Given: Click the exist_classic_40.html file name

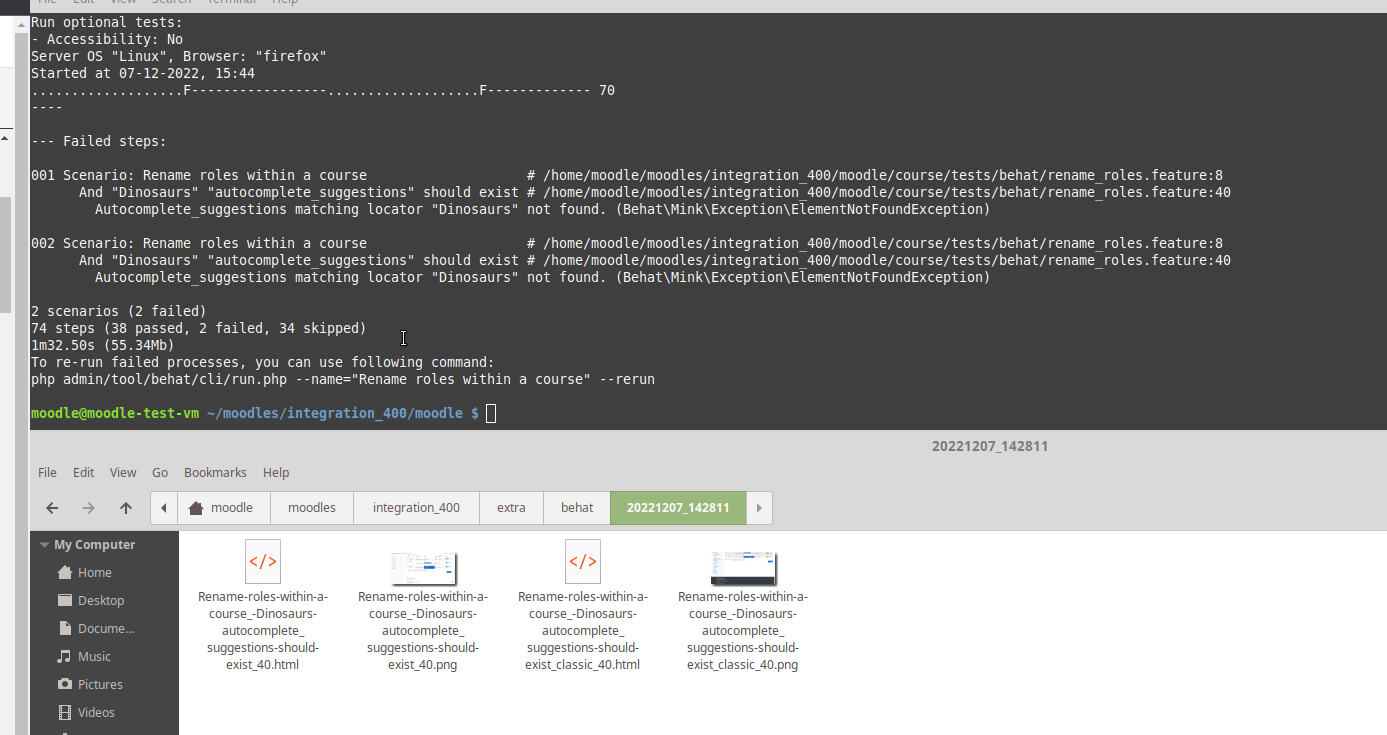Looking at the screenshot, I should pos(583,630).
